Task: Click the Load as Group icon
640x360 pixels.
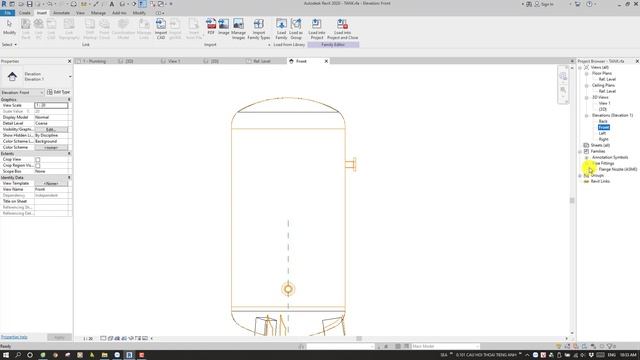Action: pyautogui.click(x=296, y=29)
